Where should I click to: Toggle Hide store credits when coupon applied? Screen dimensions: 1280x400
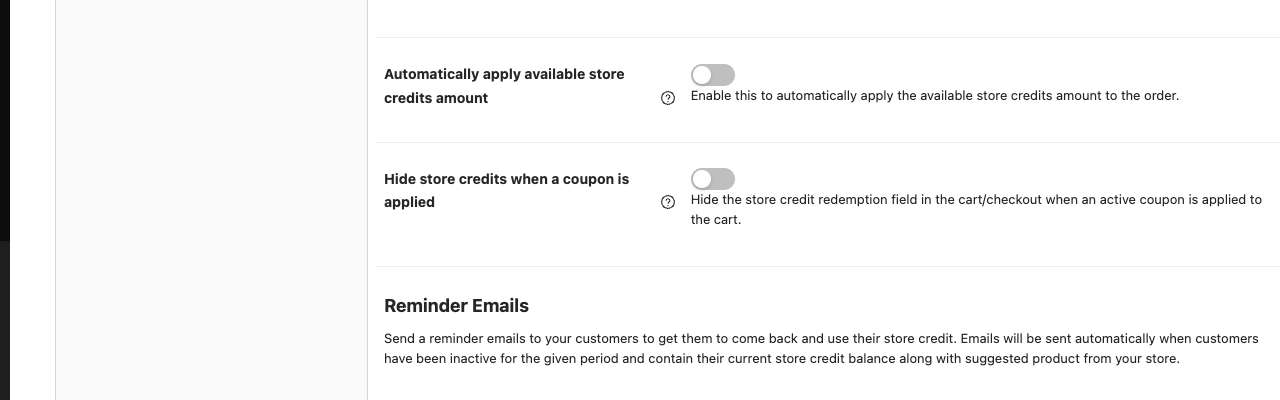click(713, 179)
